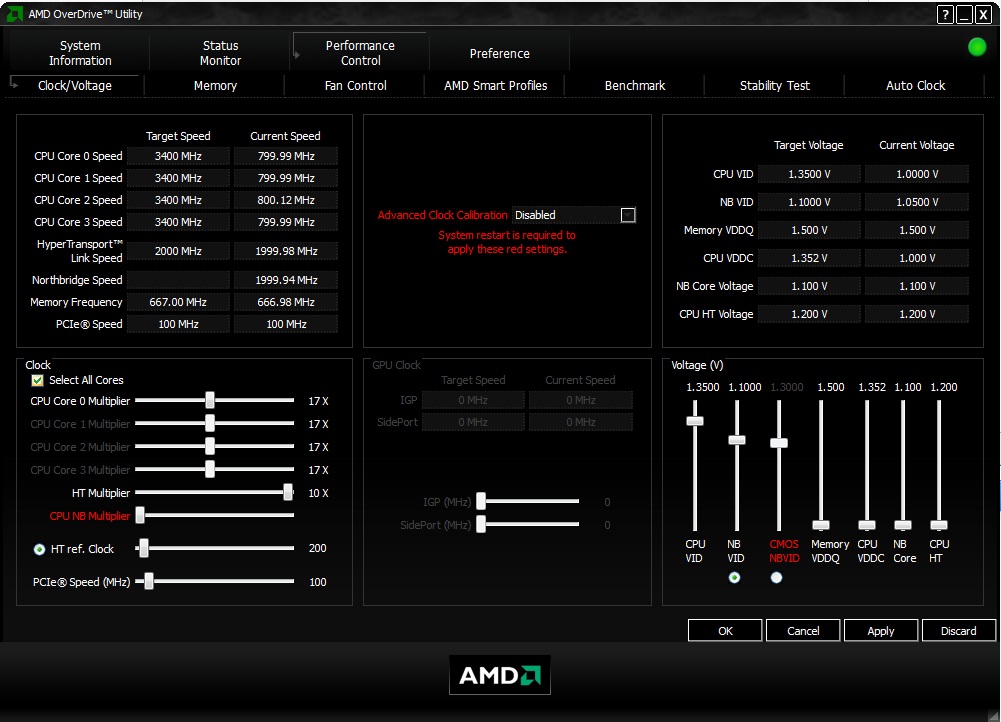Click HyperTransport Link target 2000 MHz field
Viewport: 1001px width, 722px height.
click(x=178, y=251)
